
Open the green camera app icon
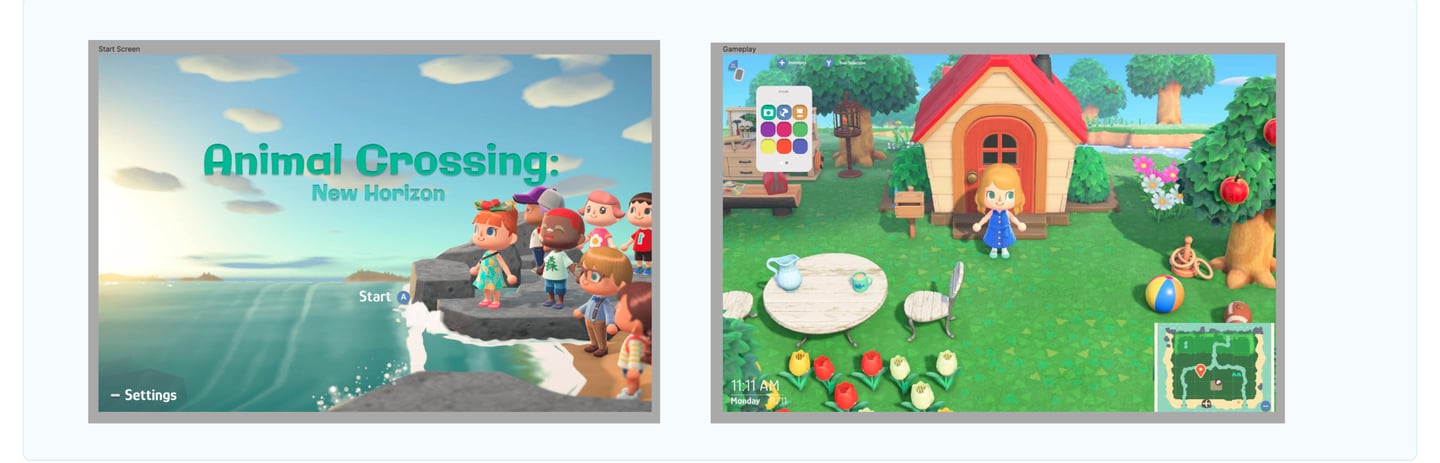click(768, 112)
